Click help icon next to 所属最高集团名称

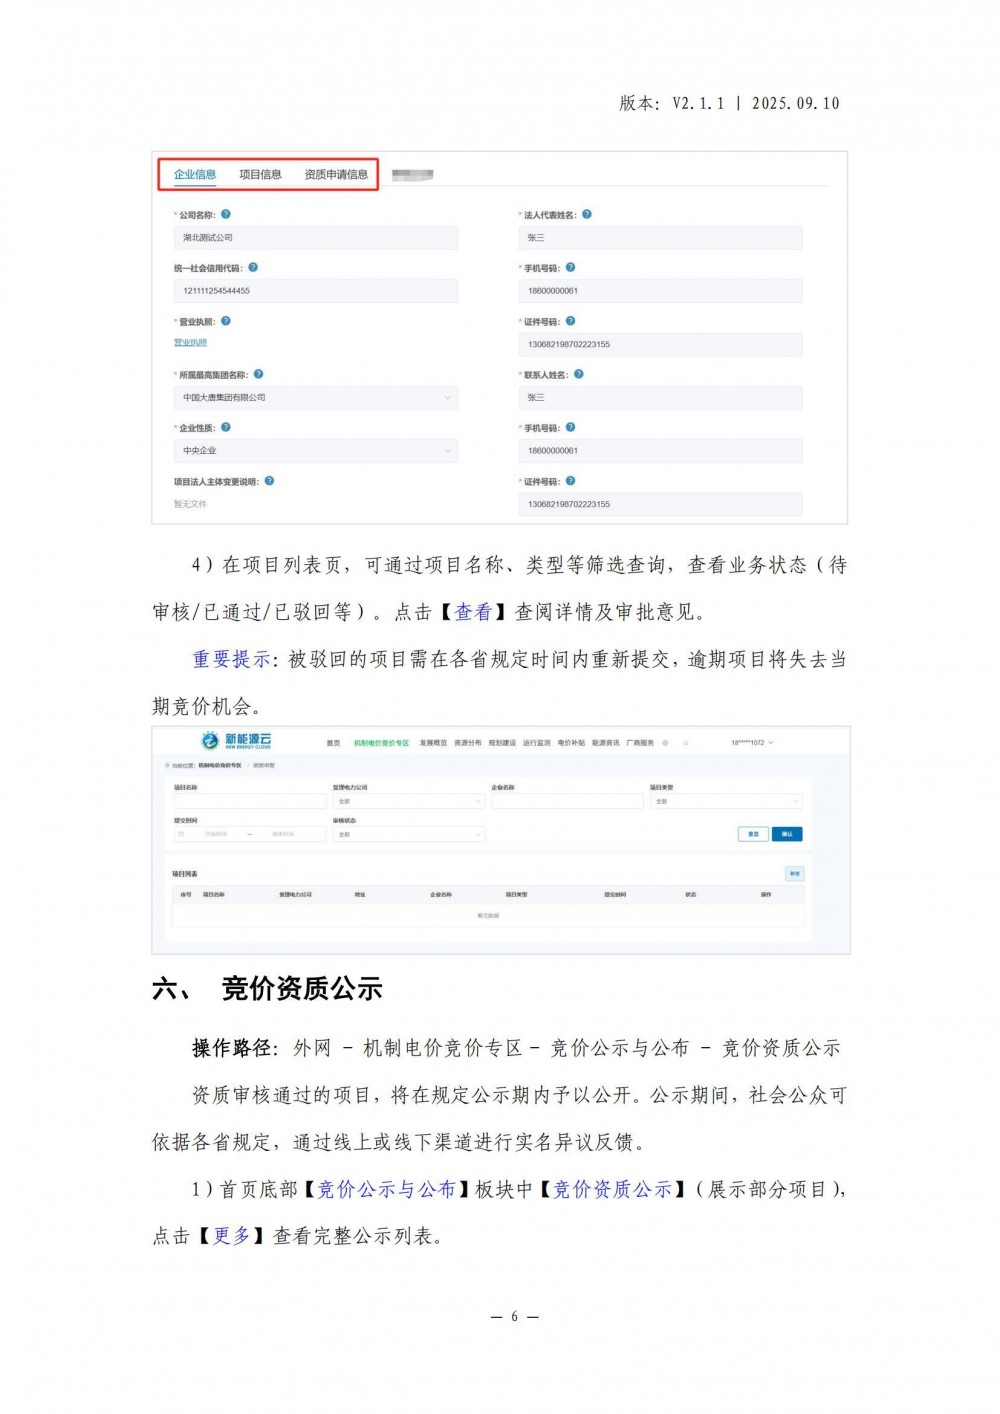(x=258, y=374)
